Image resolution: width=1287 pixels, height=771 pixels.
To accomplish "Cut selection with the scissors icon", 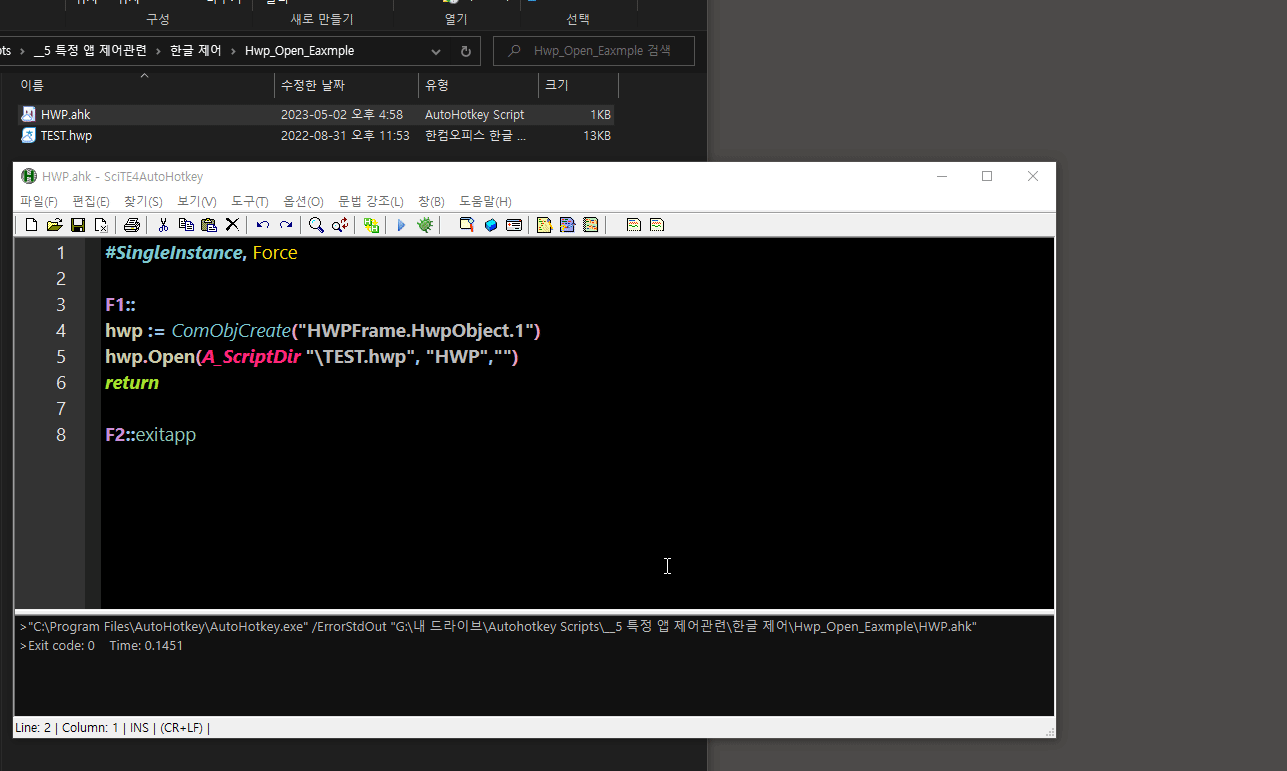I will [x=163, y=225].
